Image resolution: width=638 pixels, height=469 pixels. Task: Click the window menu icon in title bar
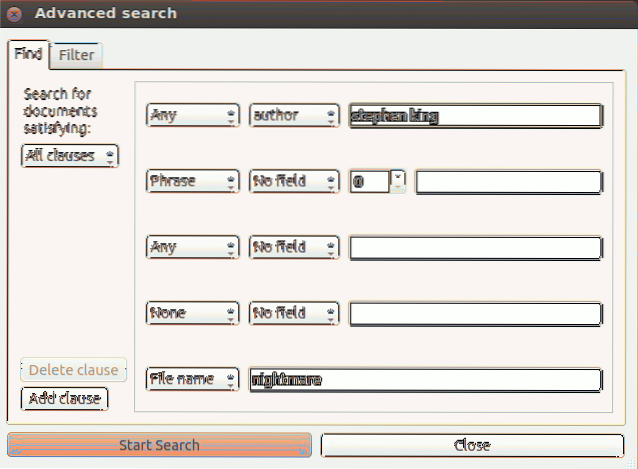(x=14, y=14)
